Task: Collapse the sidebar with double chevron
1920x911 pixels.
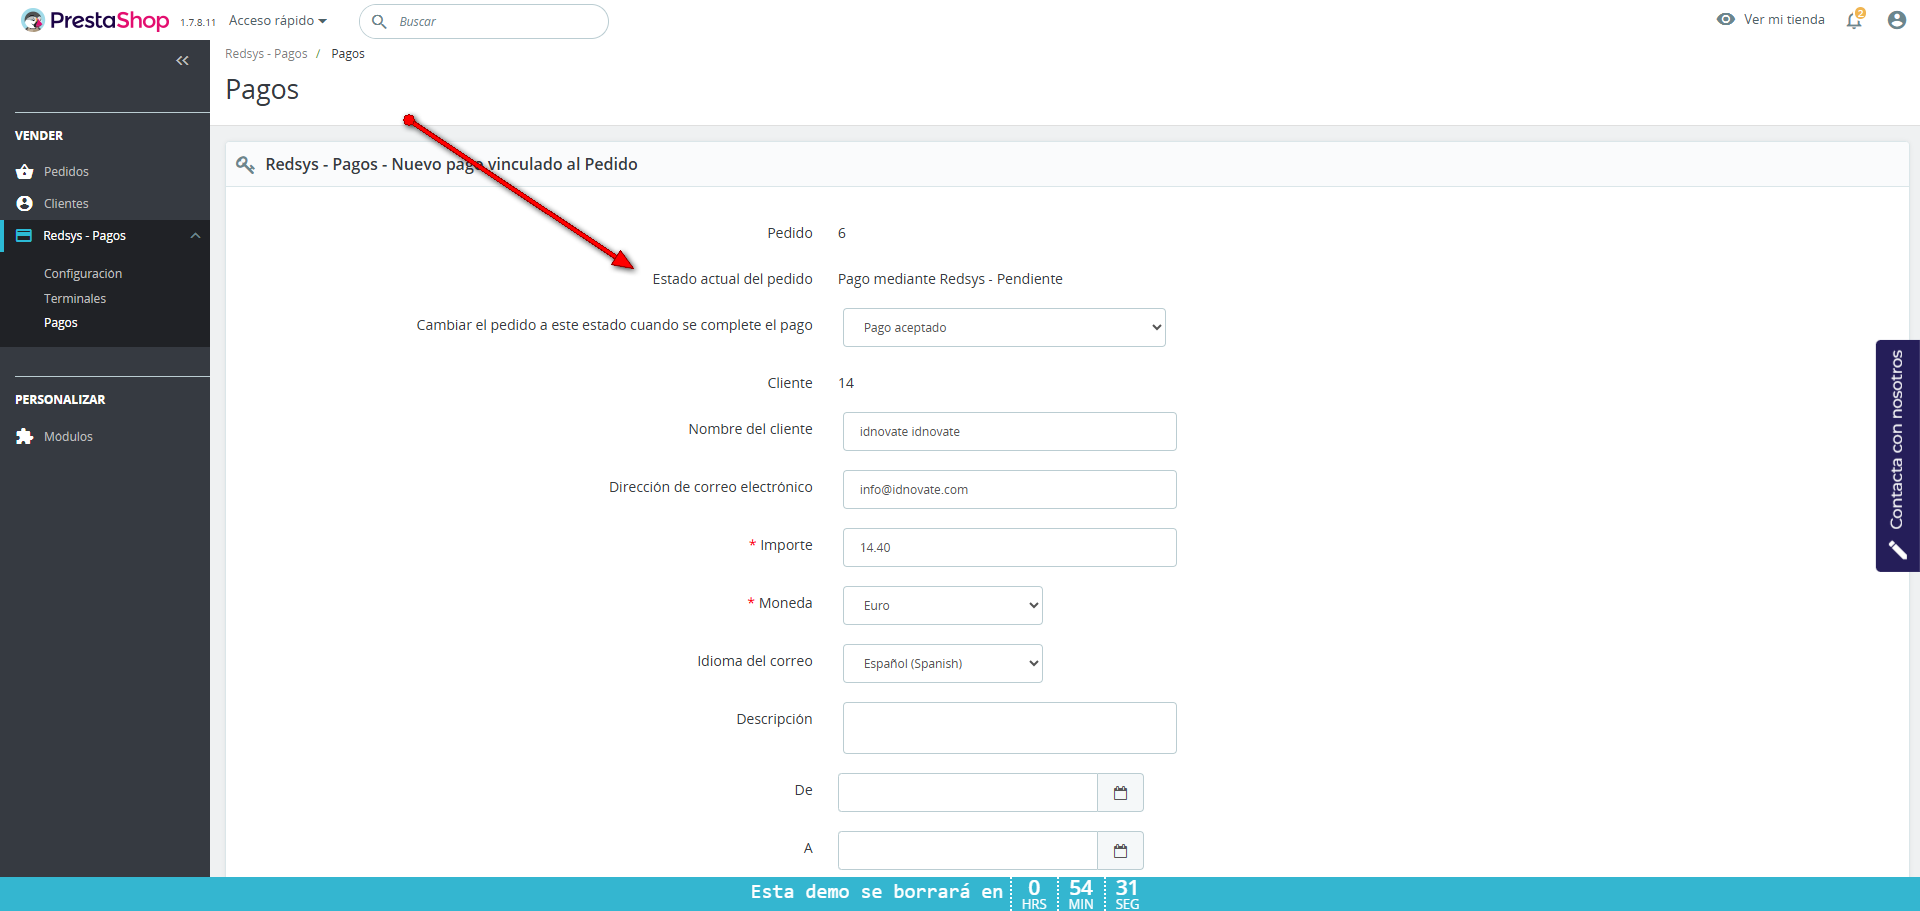Action: [x=182, y=61]
